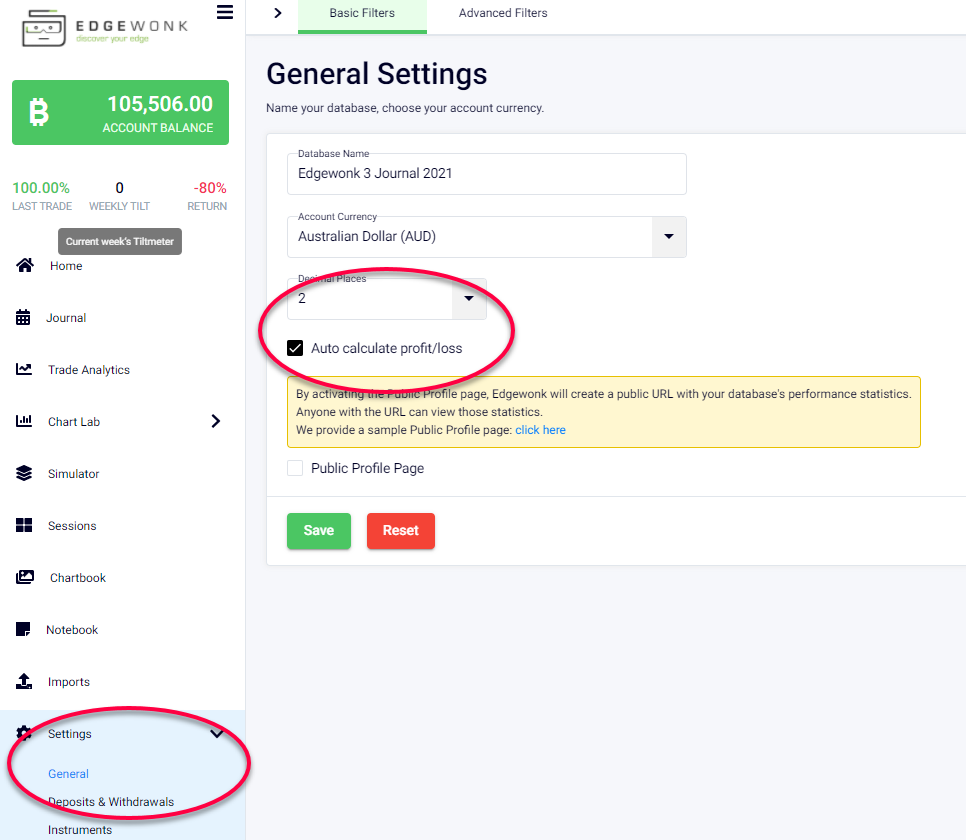Click the General Settings heading

(376, 74)
